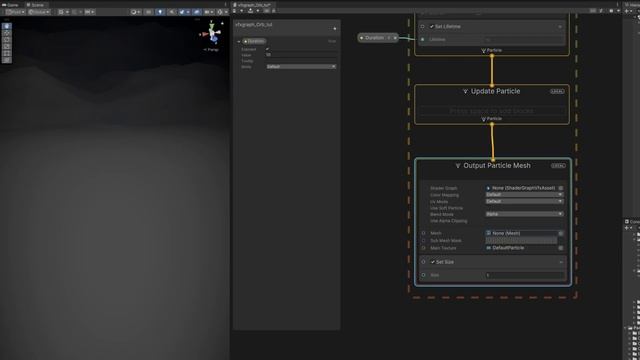Viewport: 640px width, 360px height.
Task: Switch to the Scene tab
Action: [36, 5]
